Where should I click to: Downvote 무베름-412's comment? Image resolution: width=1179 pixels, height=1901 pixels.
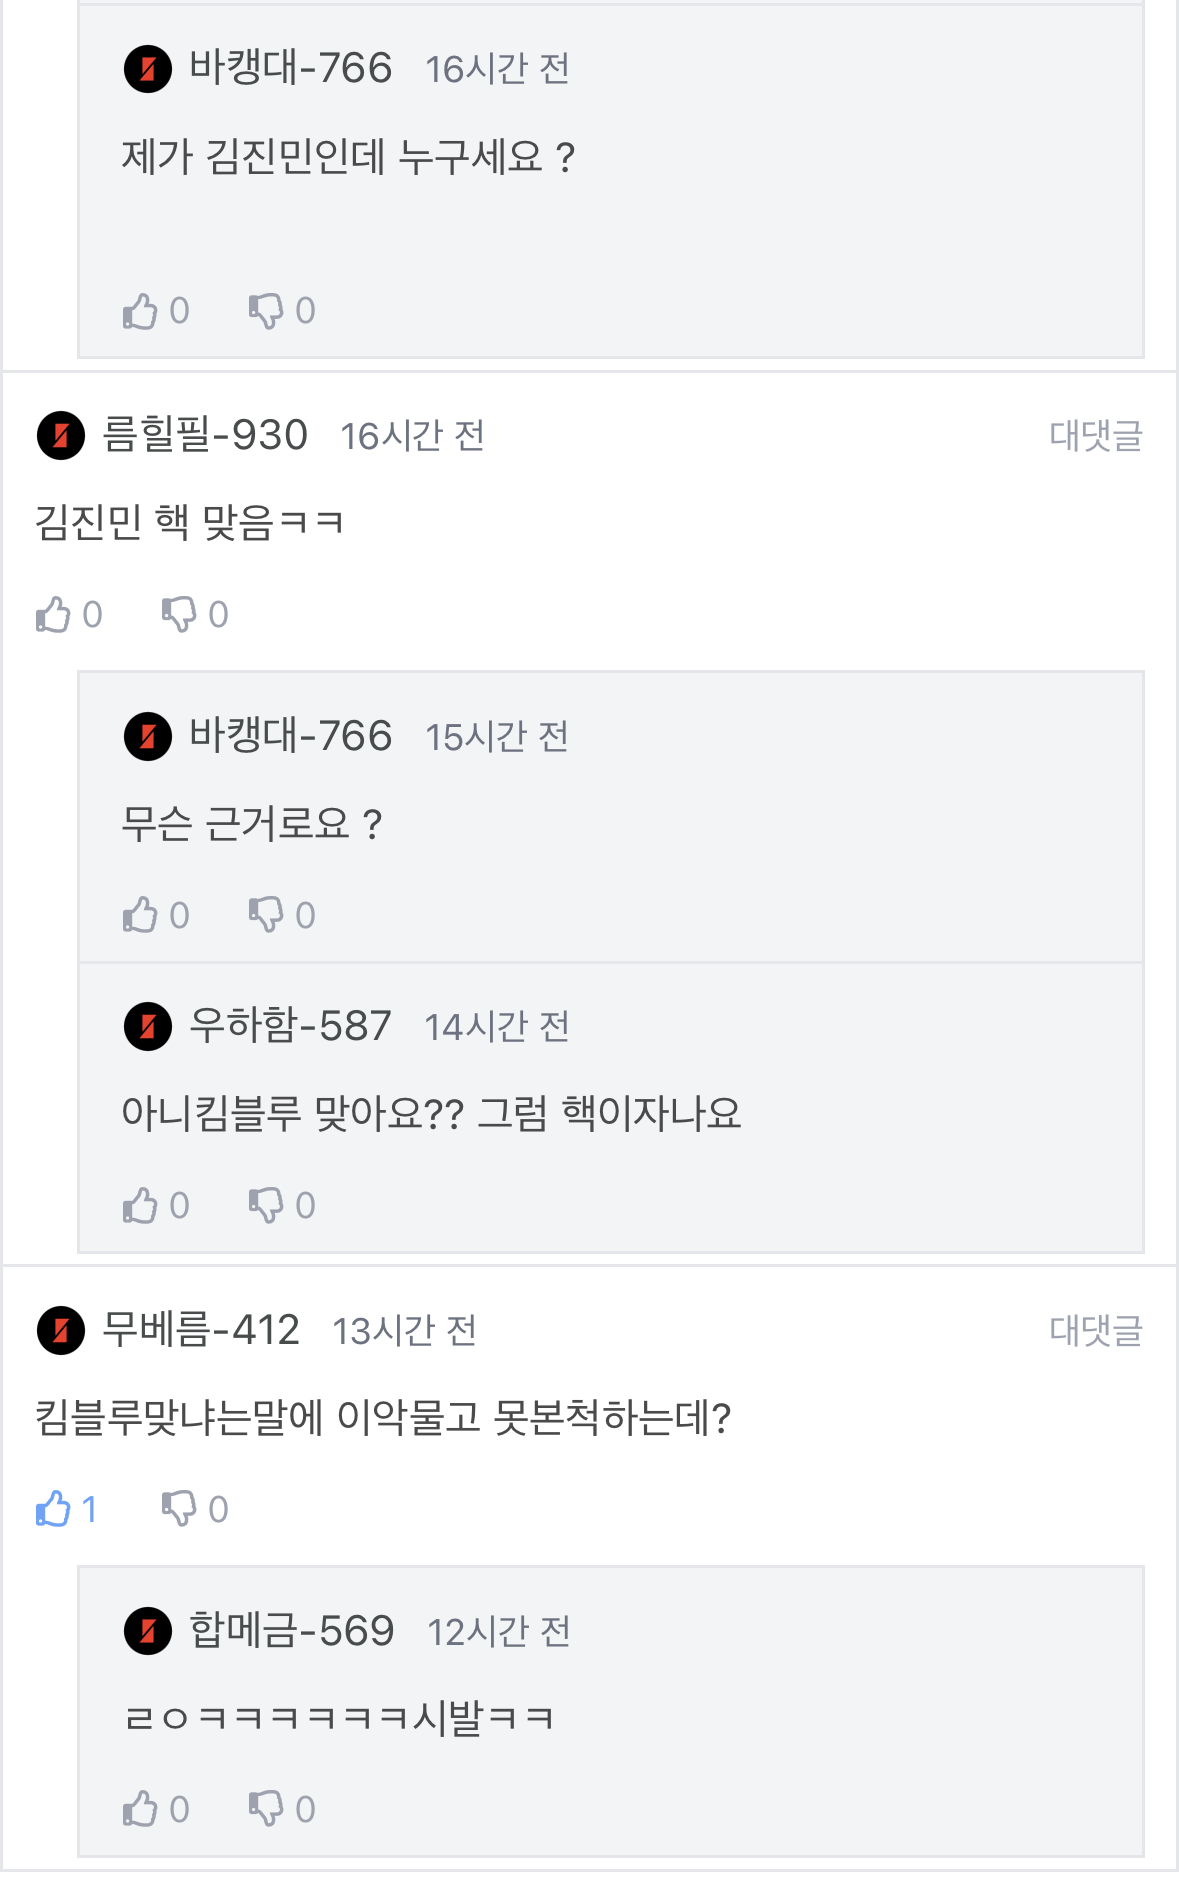point(180,1509)
